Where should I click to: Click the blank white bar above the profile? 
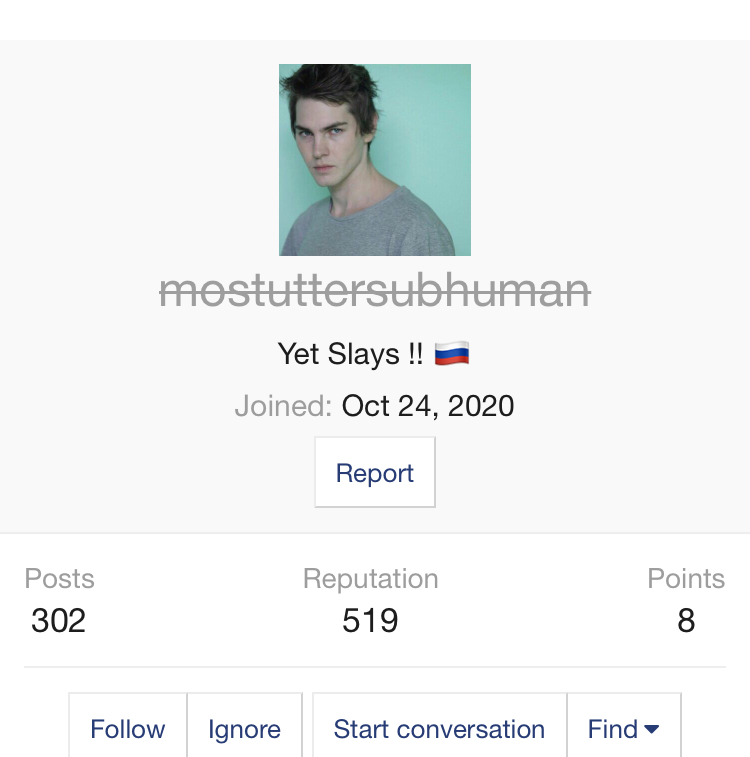click(x=375, y=20)
